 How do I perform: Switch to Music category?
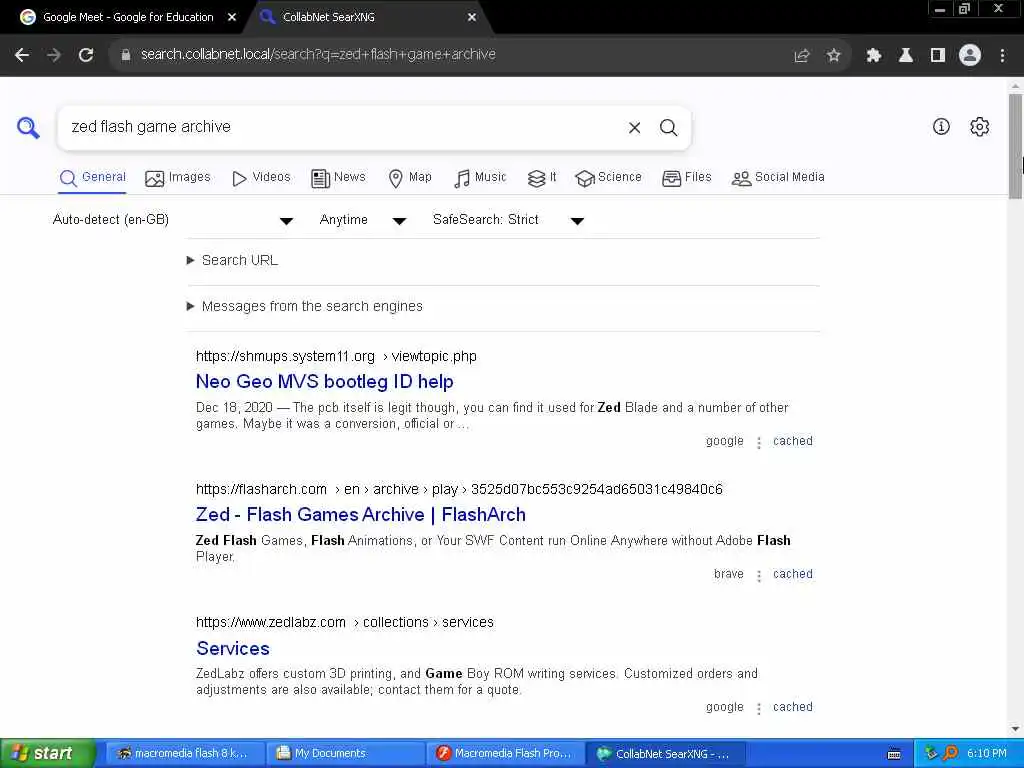coord(480,178)
